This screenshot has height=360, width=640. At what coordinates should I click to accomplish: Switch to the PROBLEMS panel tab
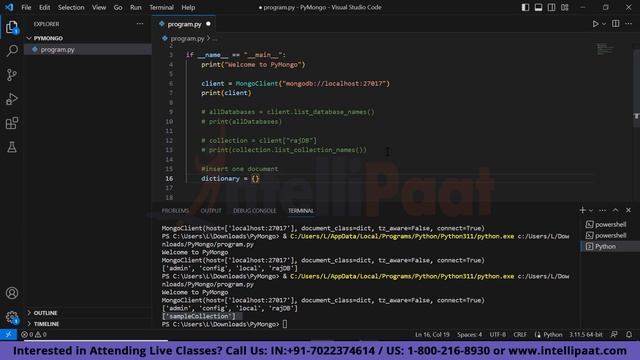pyautogui.click(x=175, y=211)
